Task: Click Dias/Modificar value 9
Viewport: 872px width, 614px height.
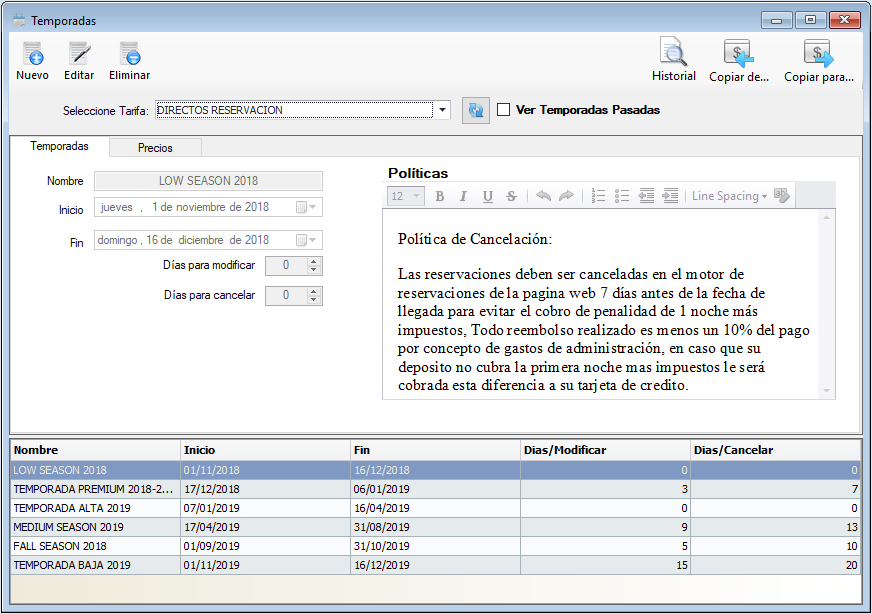Action: click(x=606, y=527)
